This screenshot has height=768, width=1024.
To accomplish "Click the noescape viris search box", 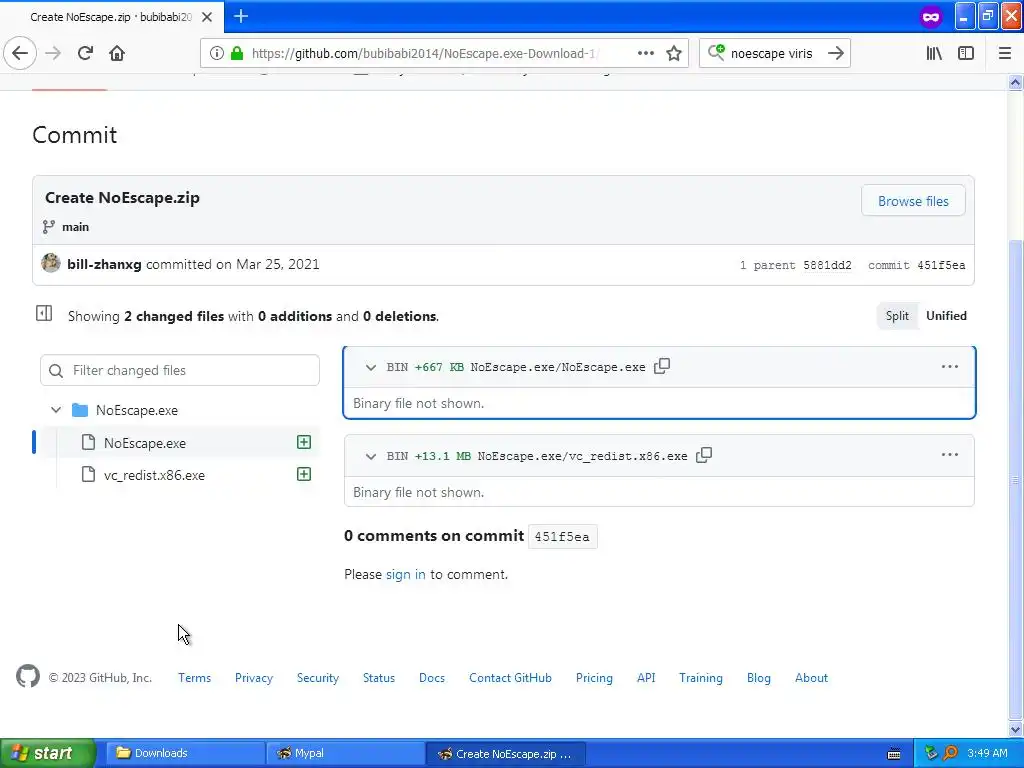I will pyautogui.click(x=775, y=53).
